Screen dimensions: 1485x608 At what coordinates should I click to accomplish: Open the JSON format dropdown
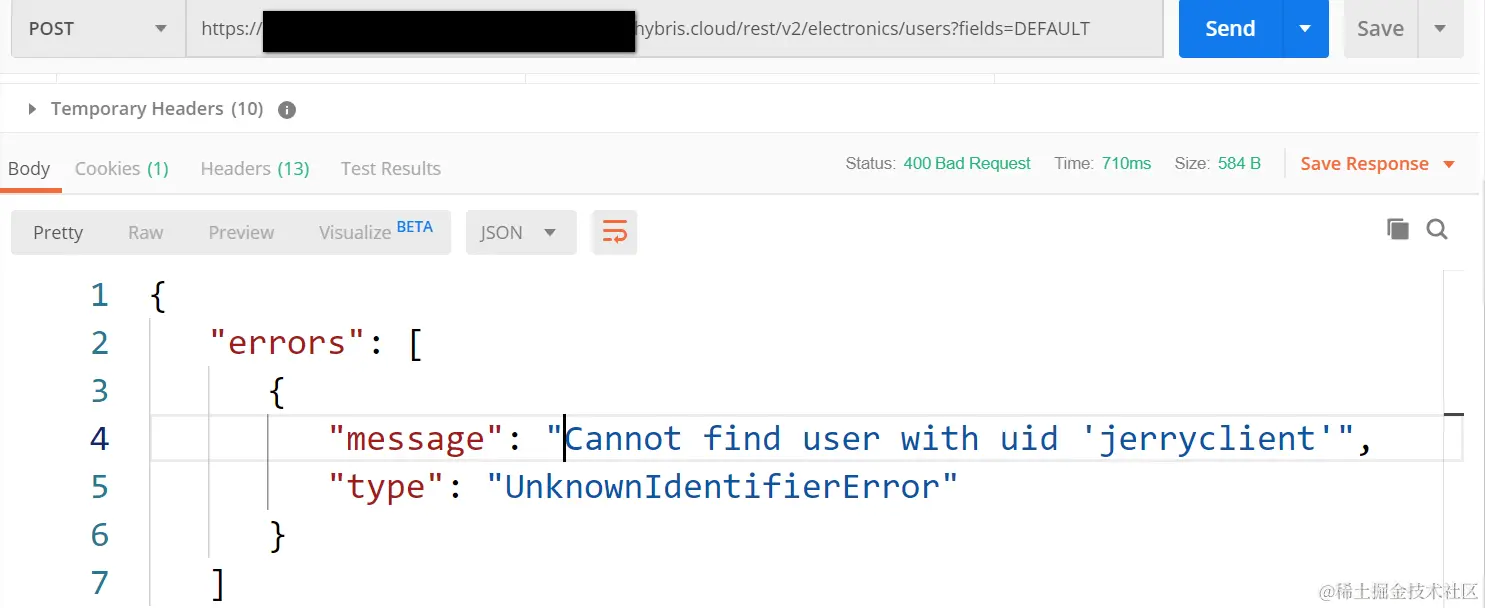coord(521,232)
